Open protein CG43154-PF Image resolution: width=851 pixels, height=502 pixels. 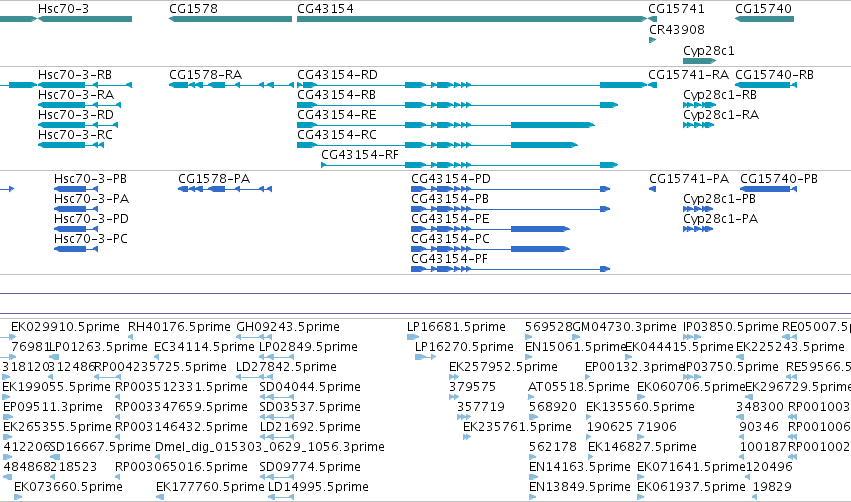449,259
